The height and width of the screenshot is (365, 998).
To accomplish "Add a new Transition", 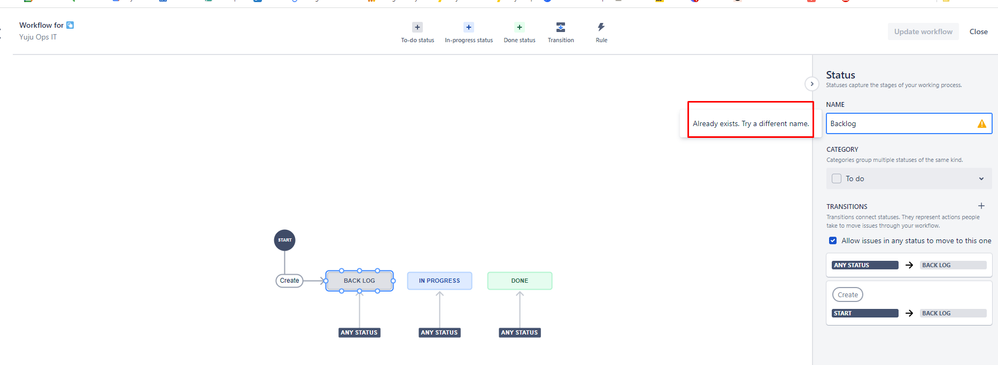I will 561,33.
